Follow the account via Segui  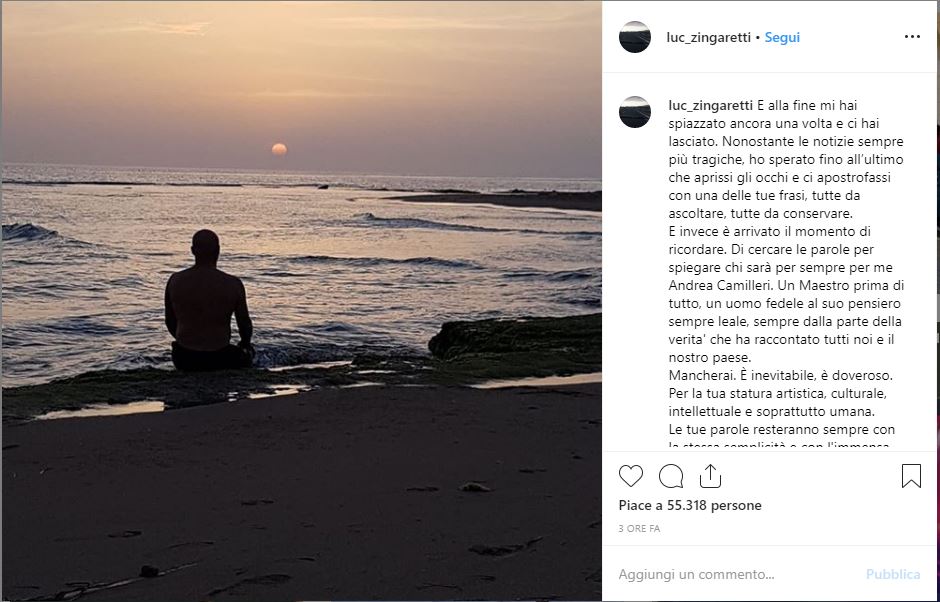click(782, 38)
